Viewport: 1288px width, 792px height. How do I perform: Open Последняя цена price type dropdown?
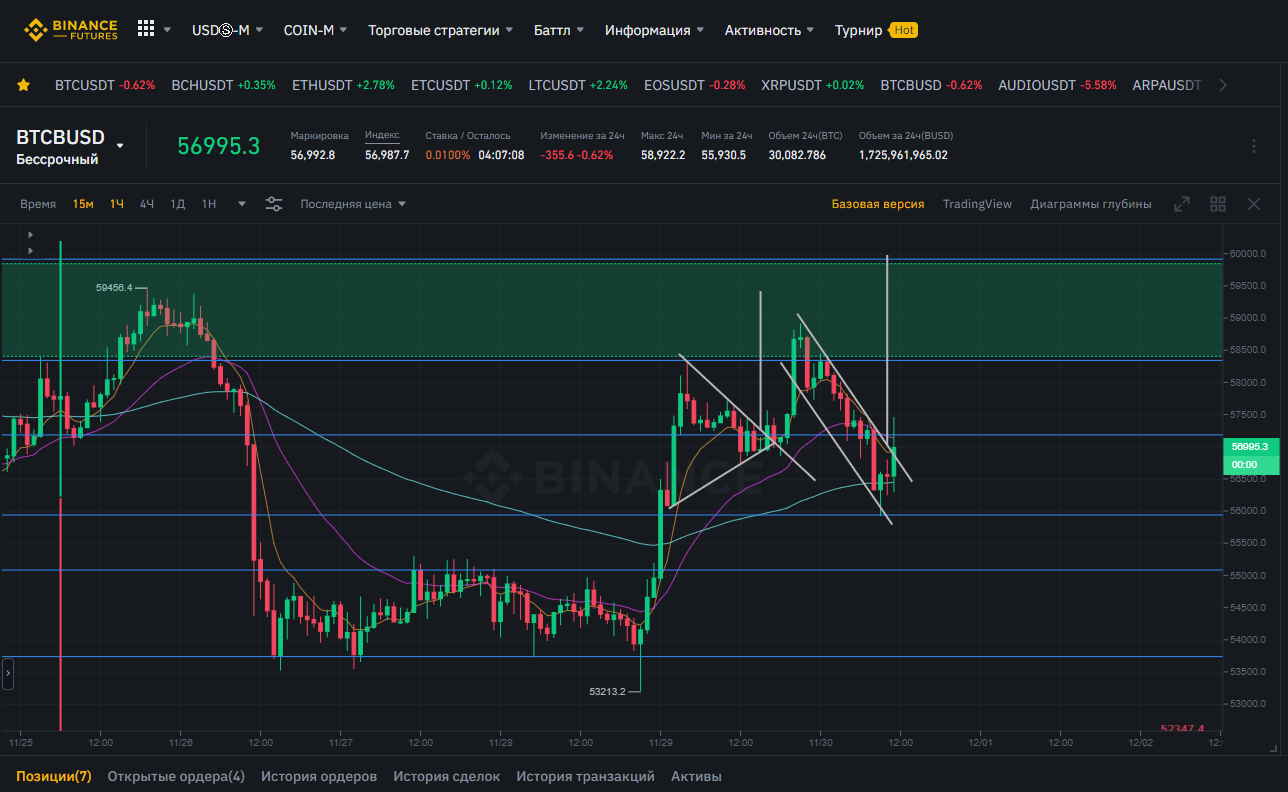[x=353, y=204]
